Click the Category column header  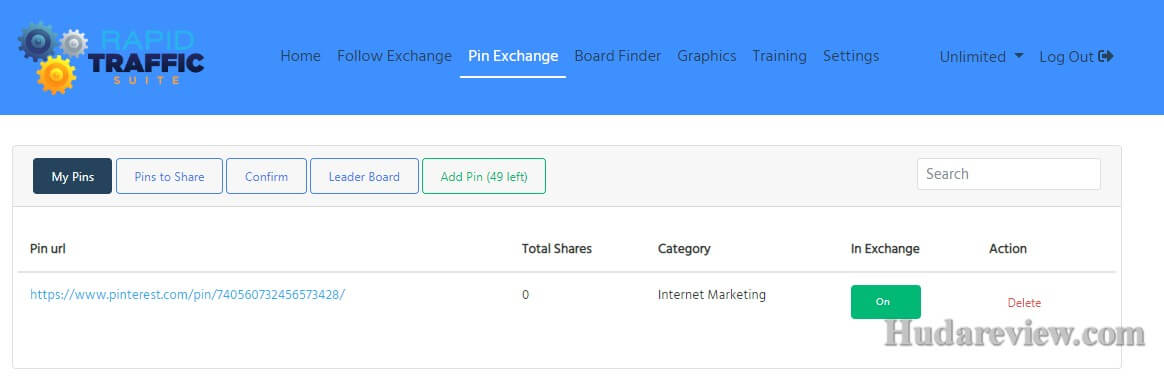(684, 249)
